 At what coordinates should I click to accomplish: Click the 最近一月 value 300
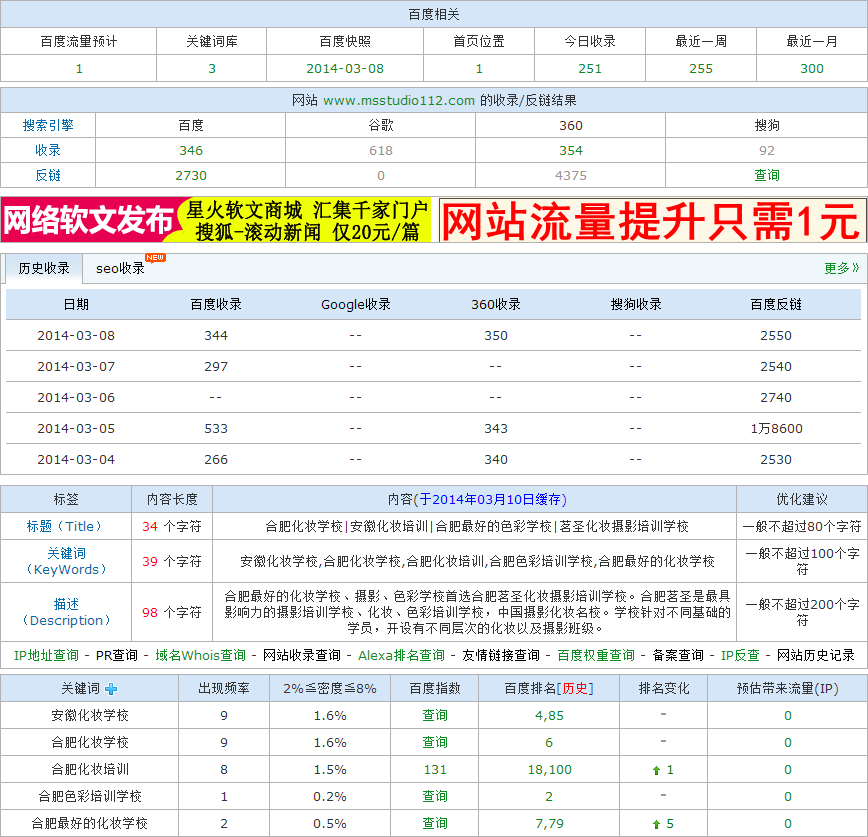point(812,69)
